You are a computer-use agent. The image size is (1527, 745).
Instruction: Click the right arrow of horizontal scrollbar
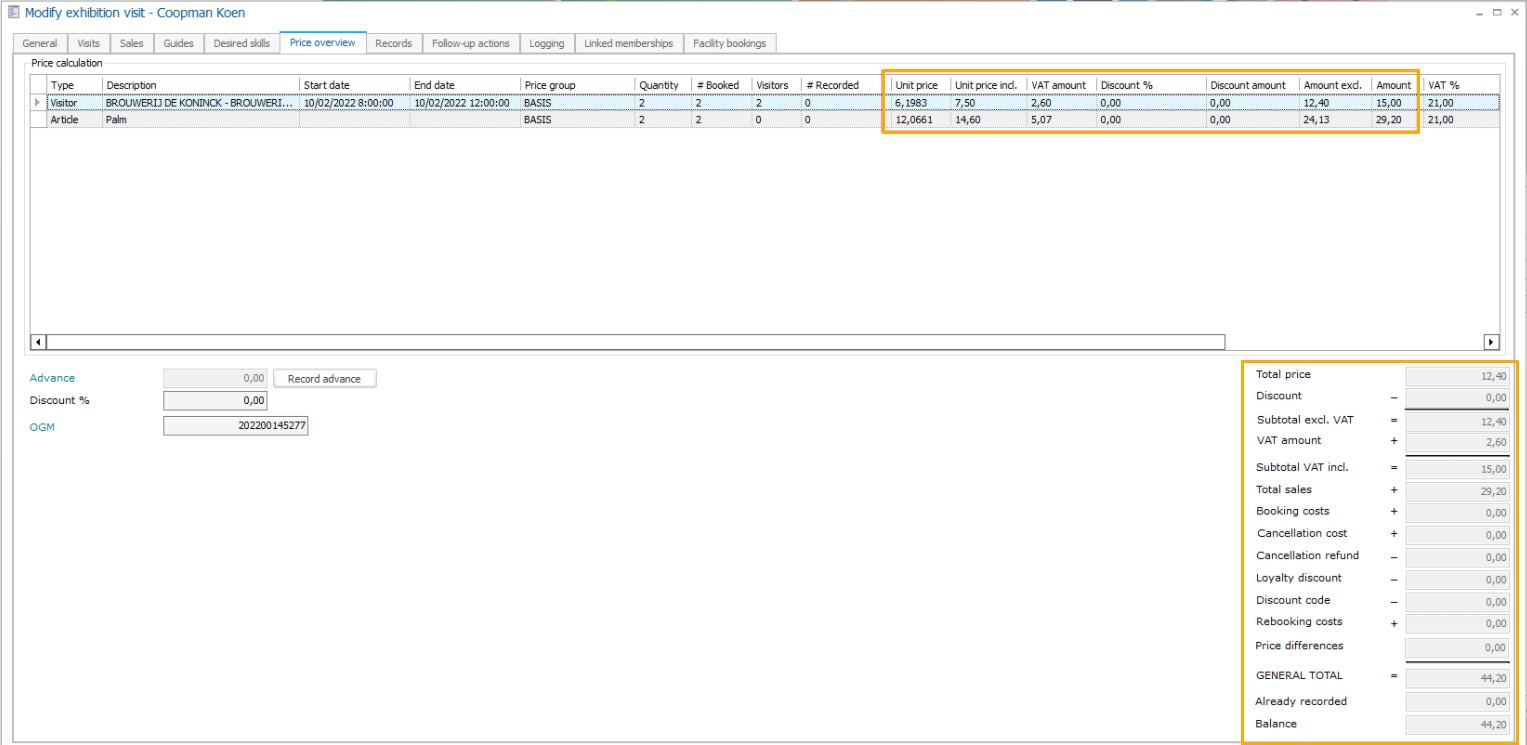pyautogui.click(x=1491, y=342)
